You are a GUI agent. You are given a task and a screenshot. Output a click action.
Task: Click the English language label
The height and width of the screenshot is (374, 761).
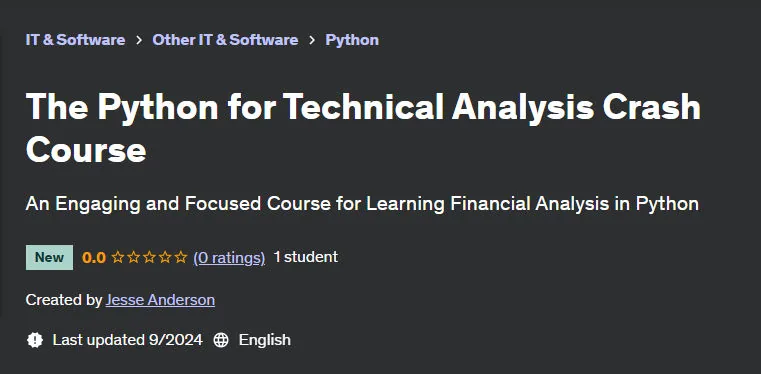(x=265, y=340)
